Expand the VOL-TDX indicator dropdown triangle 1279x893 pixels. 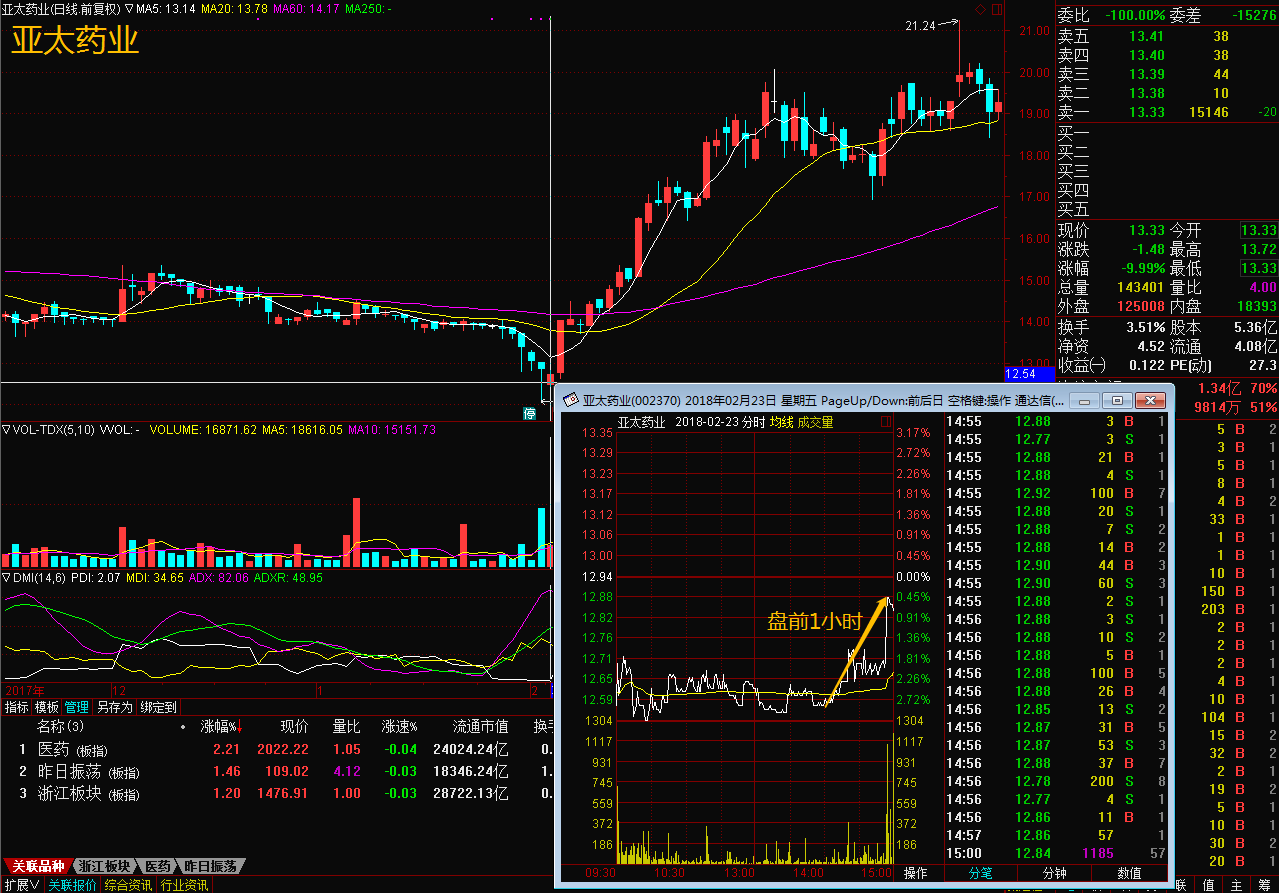pyautogui.click(x=6, y=430)
